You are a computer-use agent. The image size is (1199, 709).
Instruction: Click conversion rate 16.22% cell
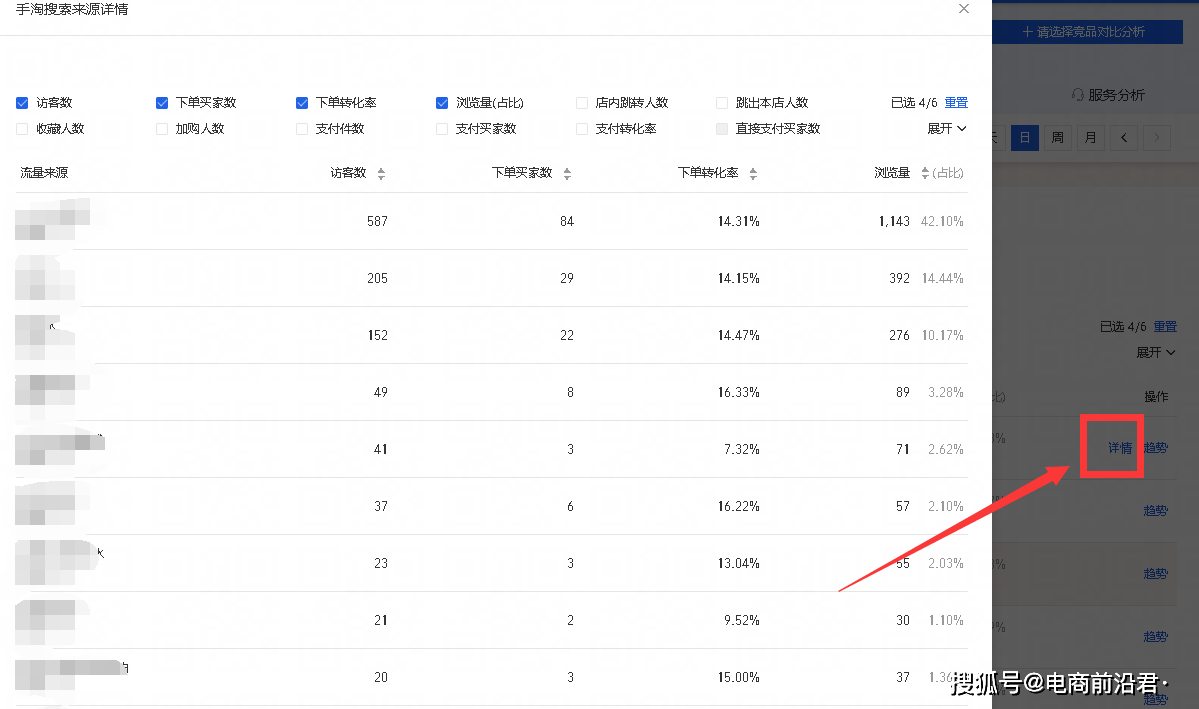click(739, 506)
